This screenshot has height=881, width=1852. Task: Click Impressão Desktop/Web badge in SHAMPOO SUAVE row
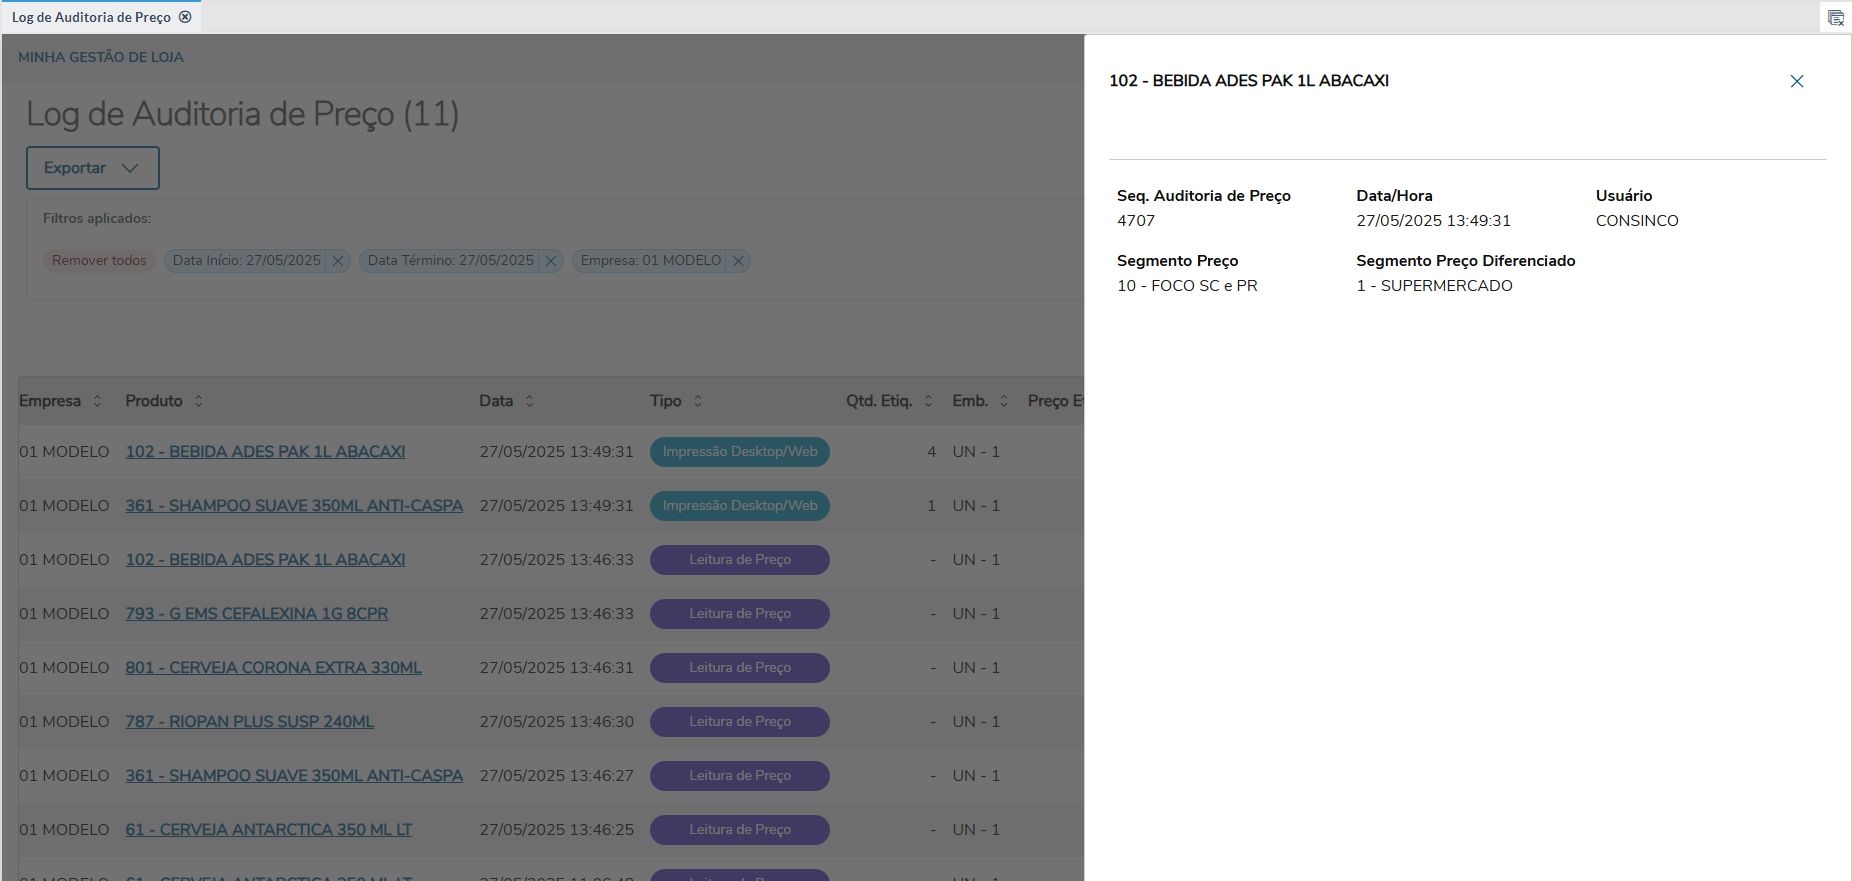pyautogui.click(x=740, y=506)
